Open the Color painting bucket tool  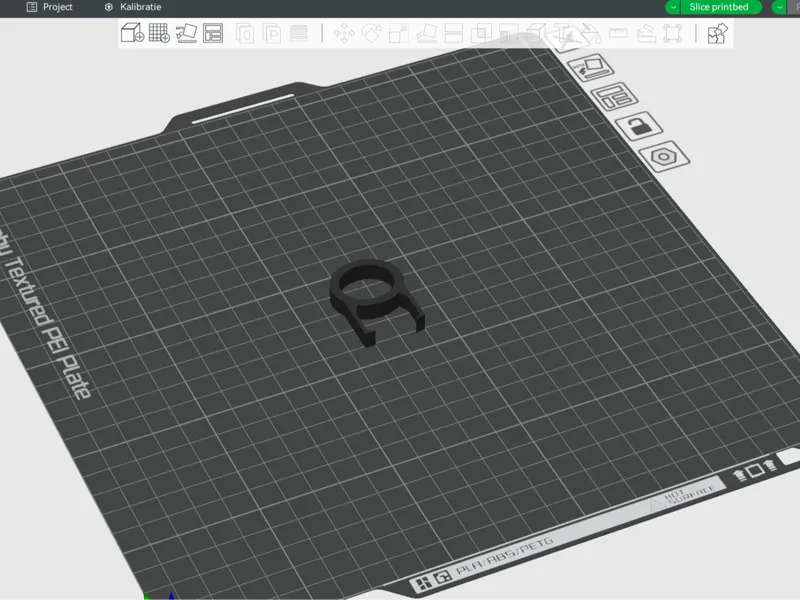point(591,34)
